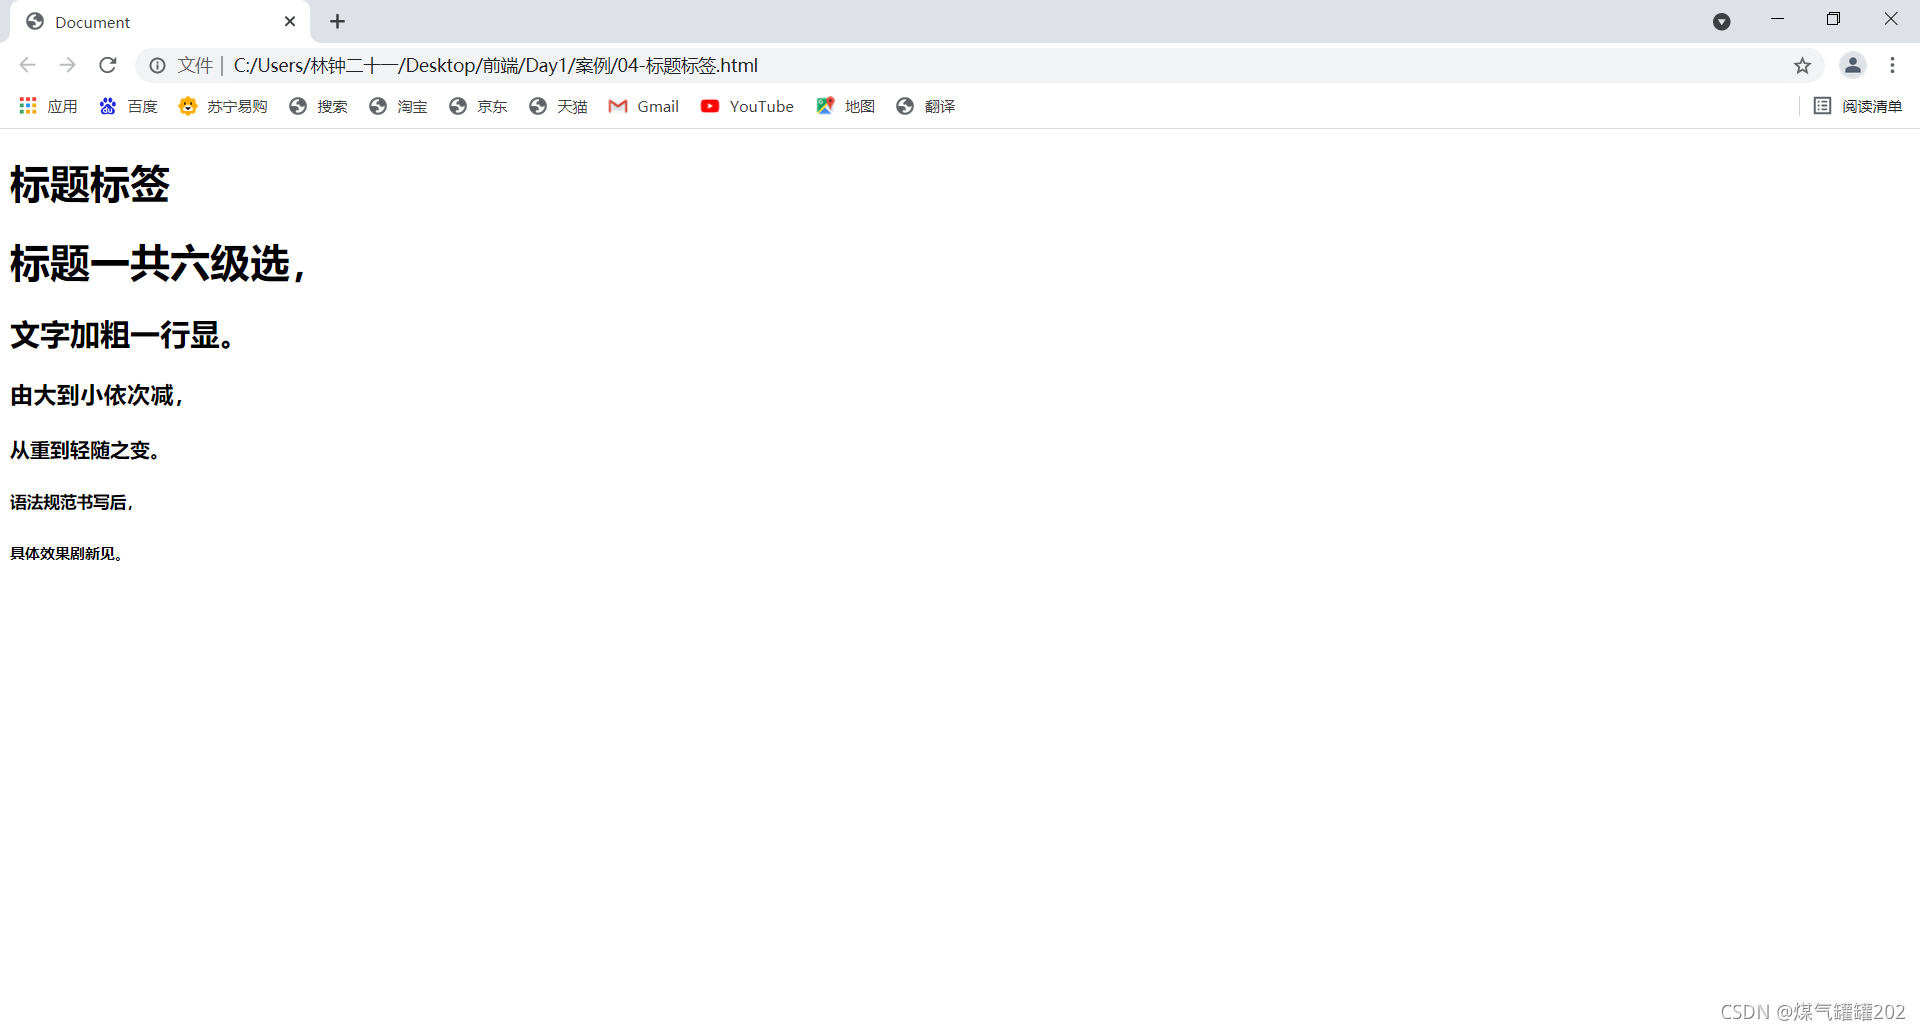
Task: Open the 淘宝 bookmark
Action: point(398,106)
